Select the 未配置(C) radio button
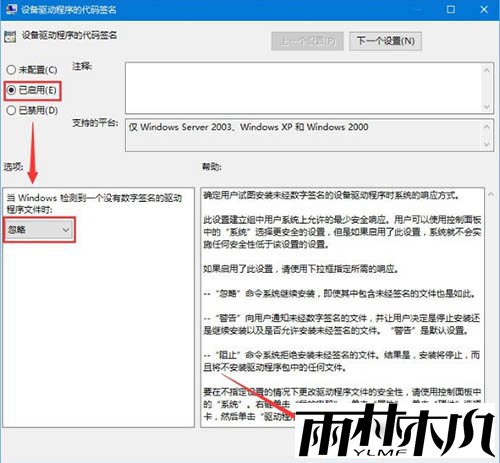Screen dimensions: 500x463 click(x=11, y=70)
